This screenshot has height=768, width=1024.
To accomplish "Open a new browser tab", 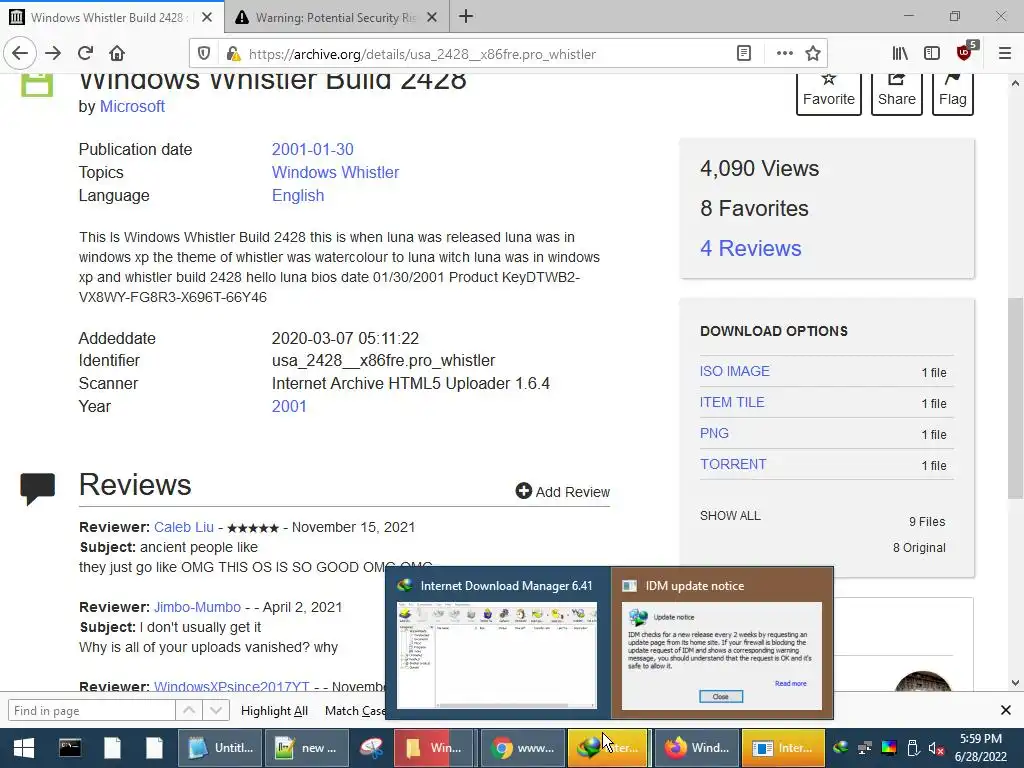I will [466, 16].
